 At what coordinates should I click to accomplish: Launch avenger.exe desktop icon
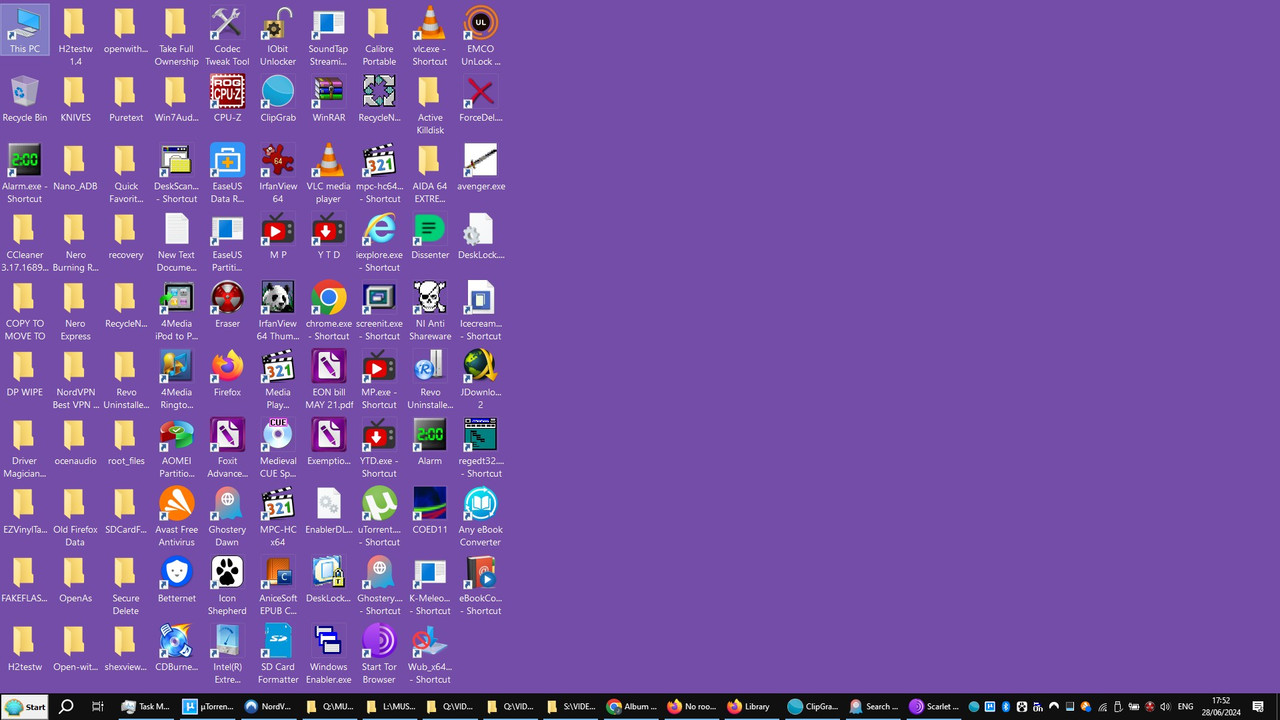pyautogui.click(x=481, y=168)
